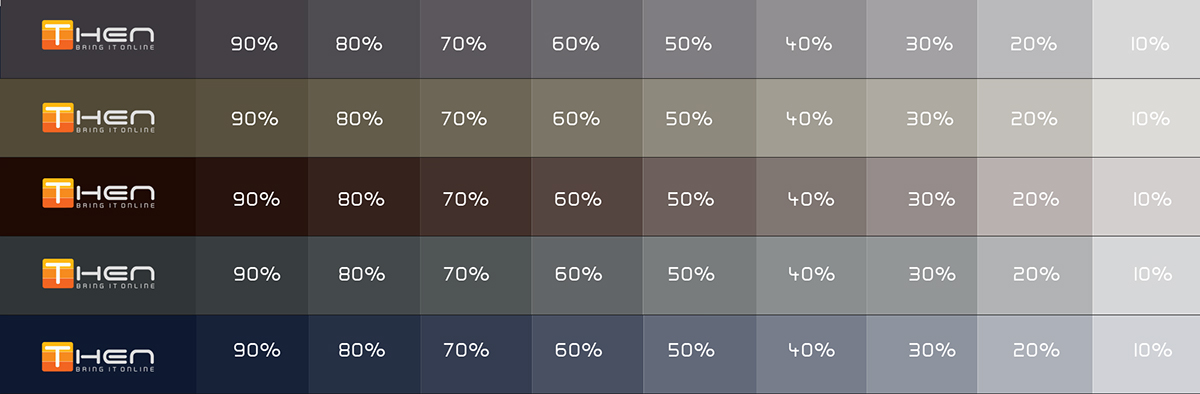Choose the 10% swatch in the navy row

point(1146,354)
